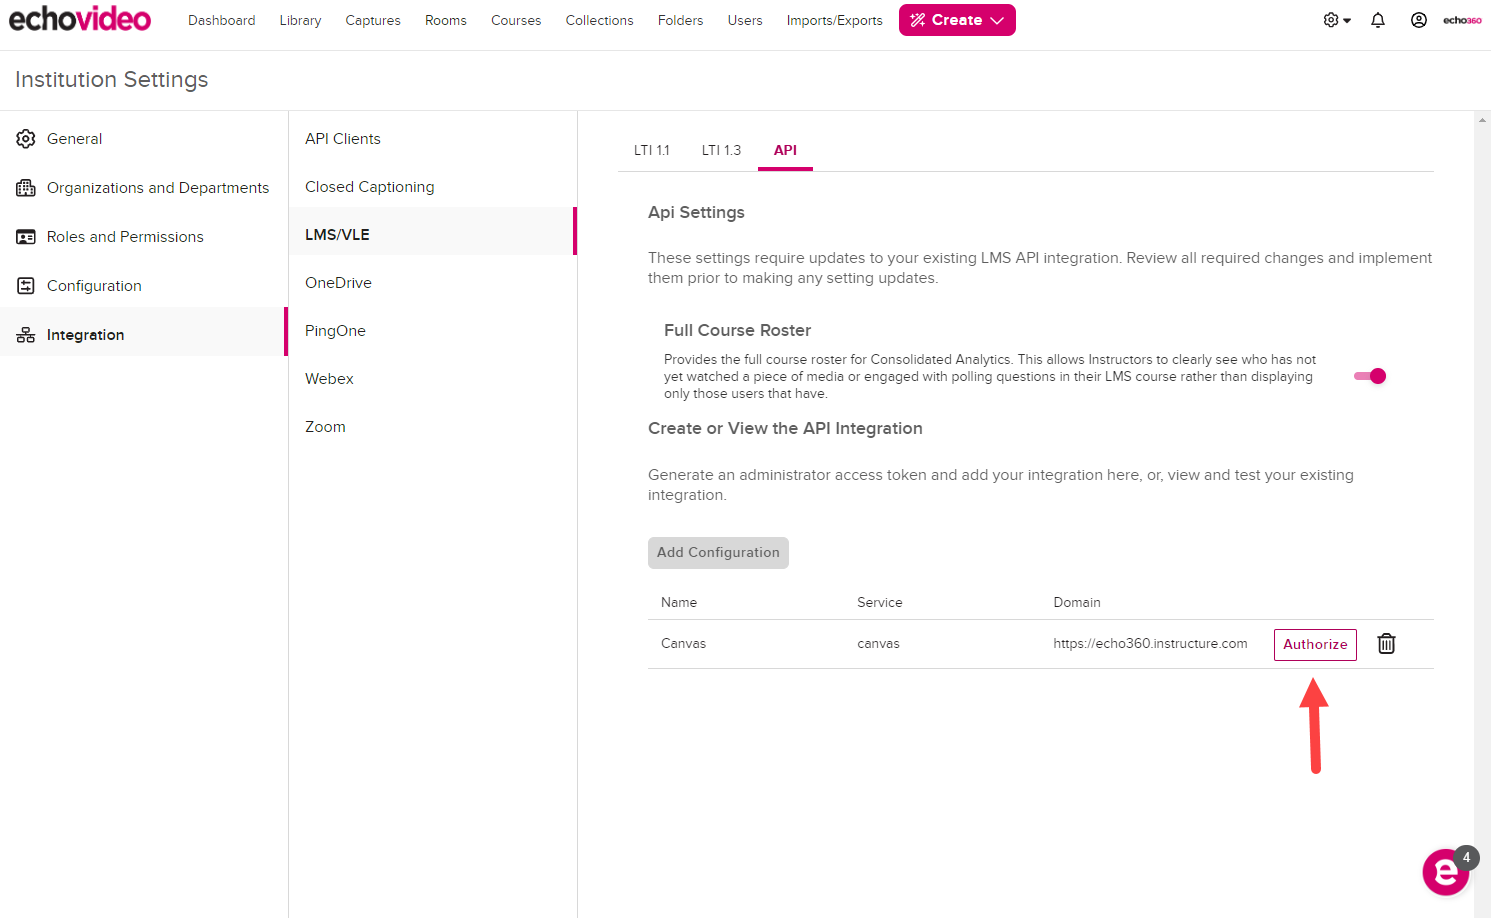Image resolution: width=1491 pixels, height=918 pixels.
Task: Open the notifications bell
Action: point(1378,20)
